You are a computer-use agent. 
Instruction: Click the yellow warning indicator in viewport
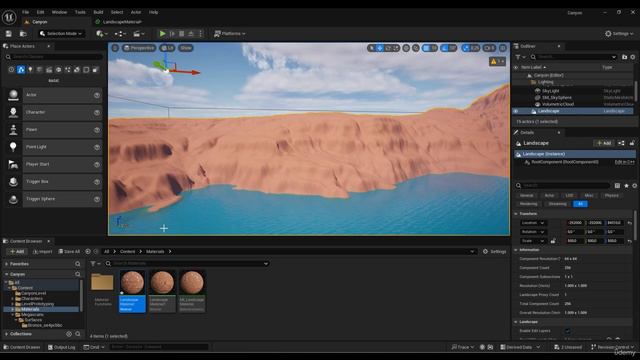[x=497, y=62]
